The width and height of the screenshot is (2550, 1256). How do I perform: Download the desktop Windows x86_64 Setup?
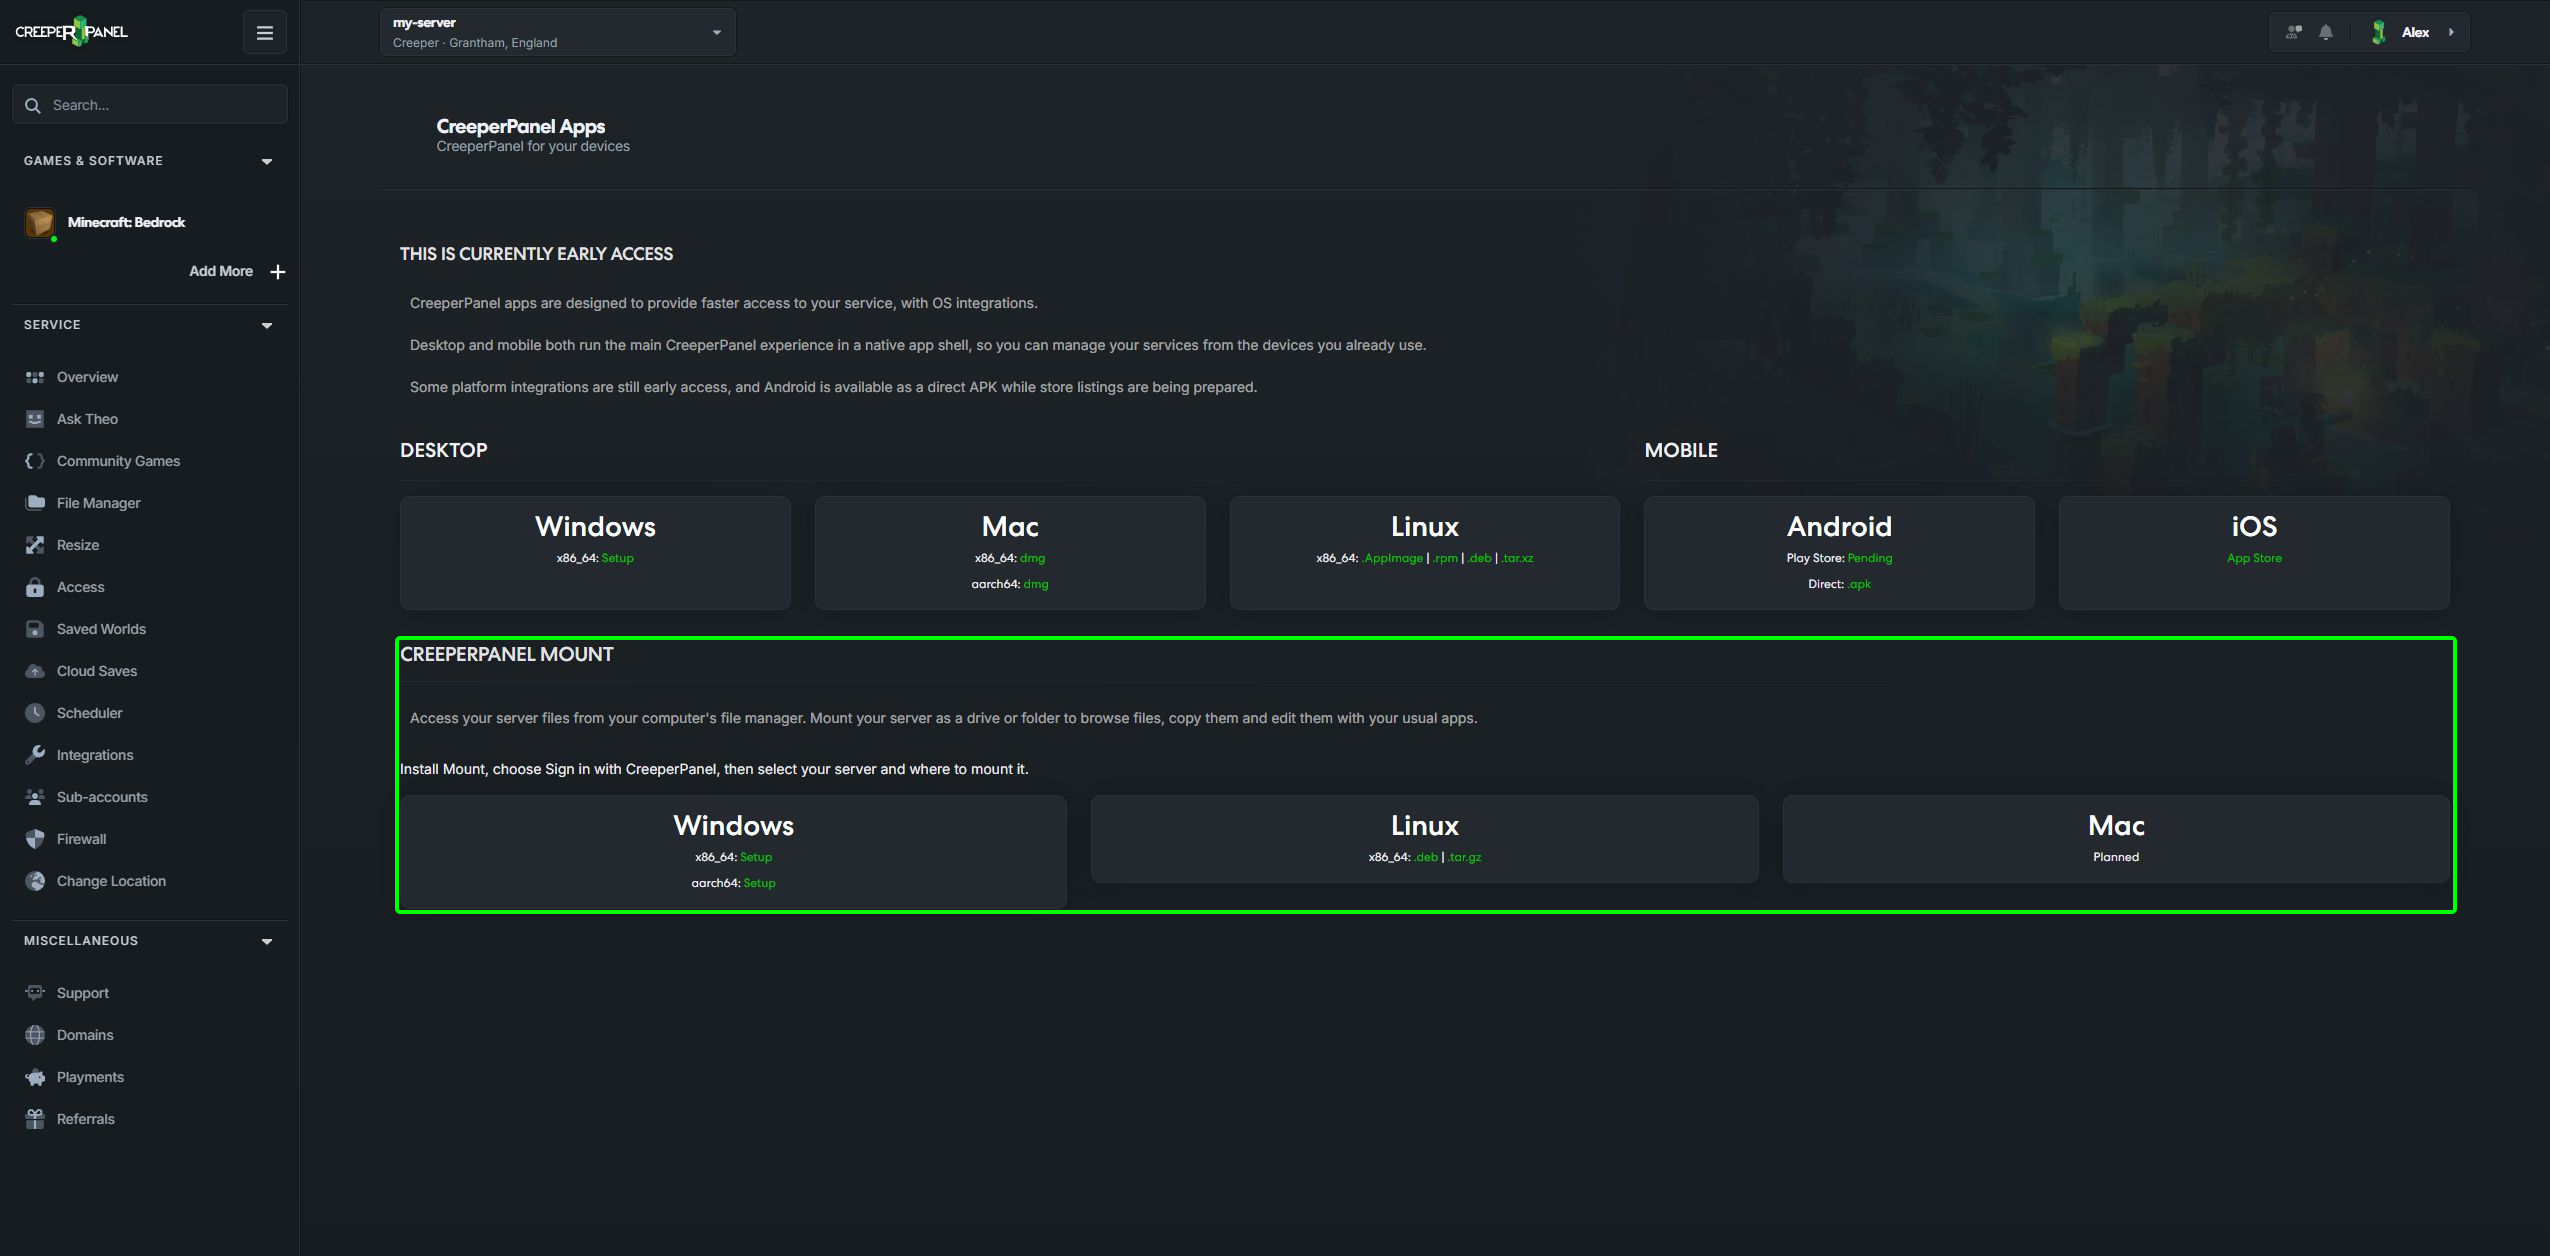coord(617,558)
